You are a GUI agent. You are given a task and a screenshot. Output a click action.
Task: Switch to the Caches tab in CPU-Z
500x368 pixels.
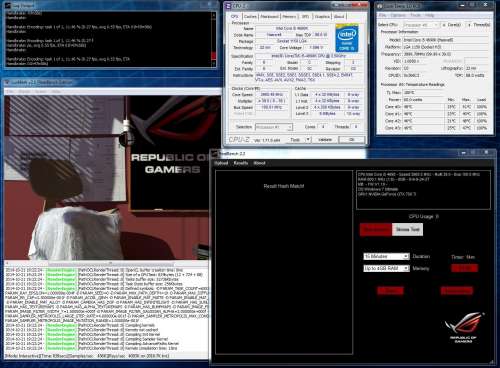[250, 16]
